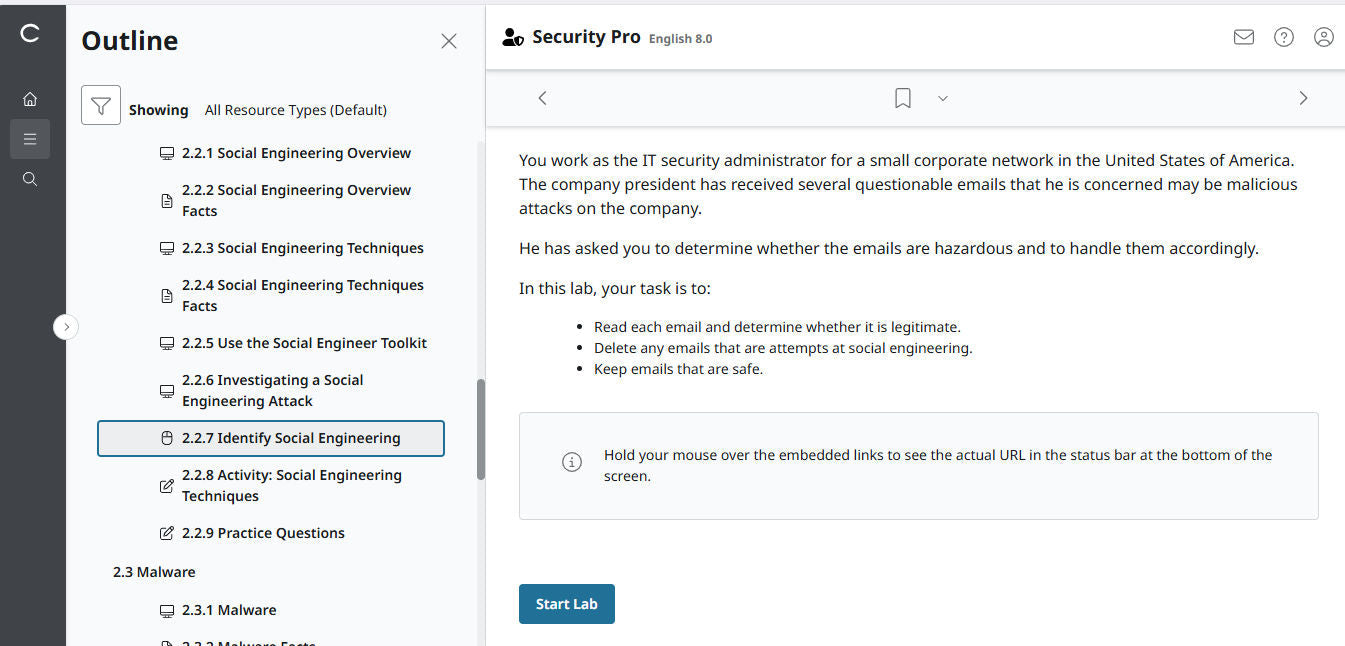Image resolution: width=1345 pixels, height=646 pixels.
Task: Click the Help question mark icon
Action: pyautogui.click(x=1283, y=36)
